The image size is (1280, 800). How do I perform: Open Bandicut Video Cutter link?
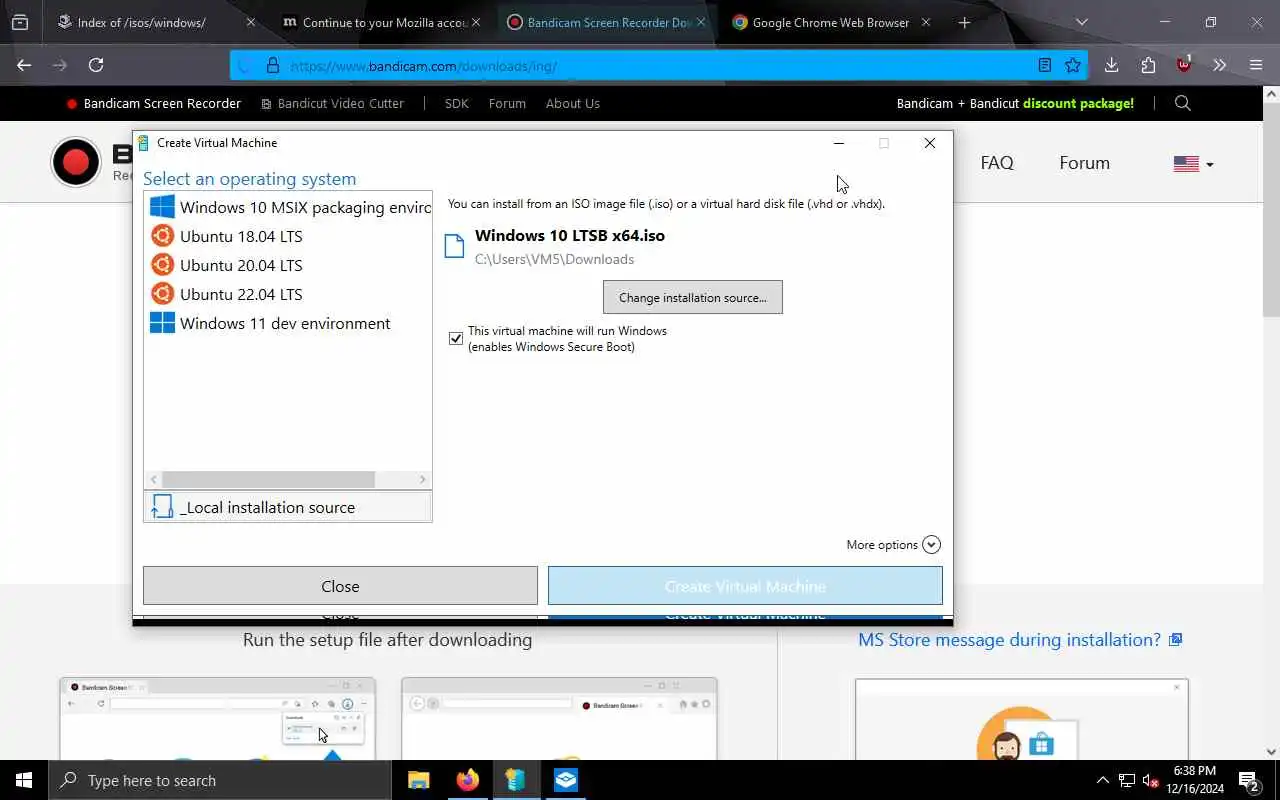(x=332, y=103)
